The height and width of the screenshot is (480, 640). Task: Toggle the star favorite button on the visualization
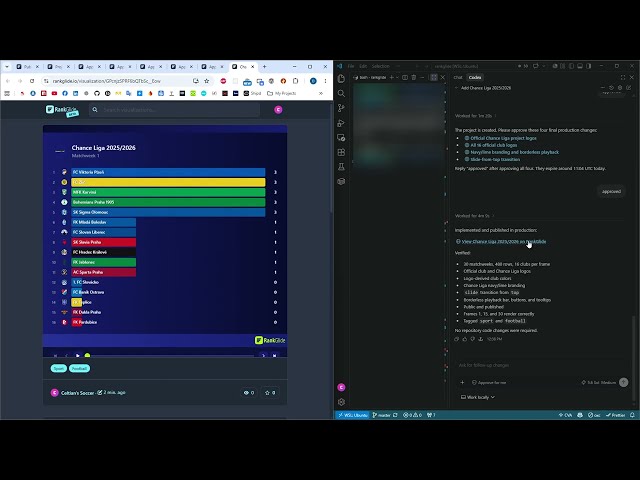point(270,393)
